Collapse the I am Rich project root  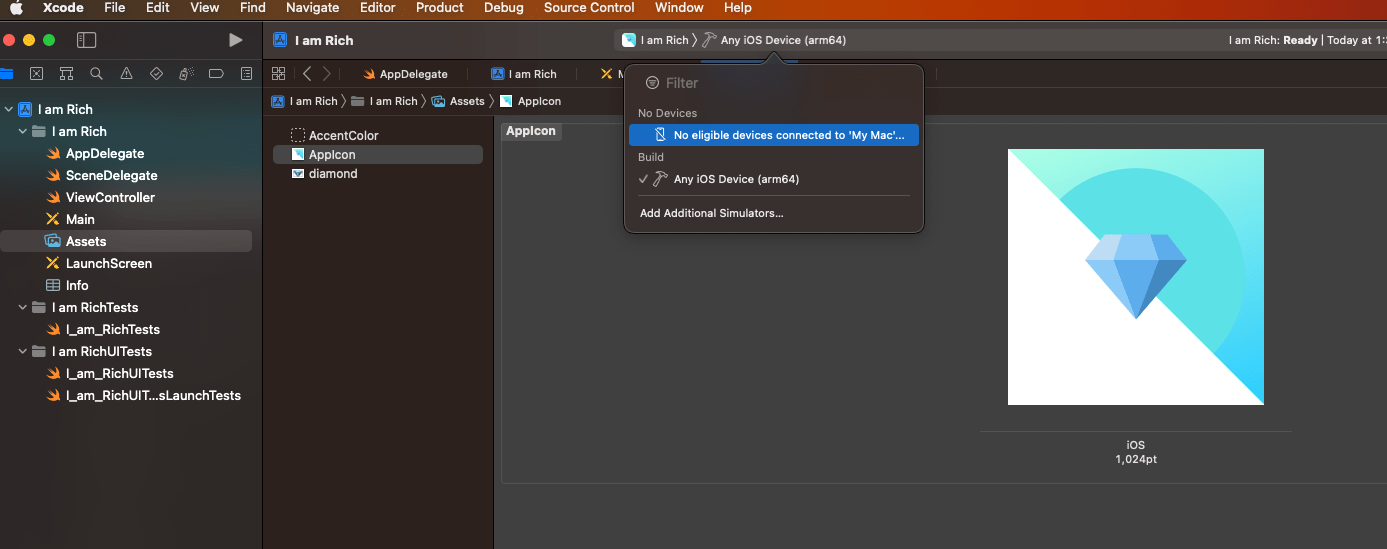click(x=9, y=110)
